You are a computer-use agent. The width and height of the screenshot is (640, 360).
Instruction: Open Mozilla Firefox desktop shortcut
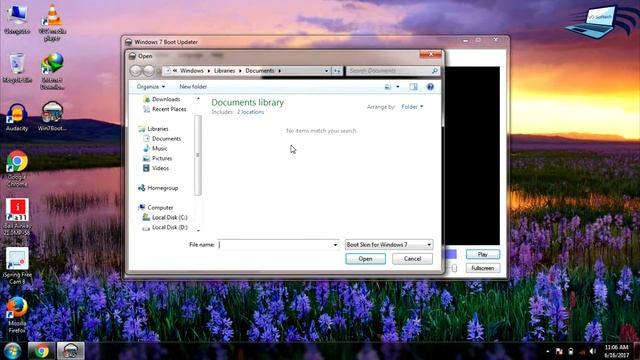pos(17,315)
